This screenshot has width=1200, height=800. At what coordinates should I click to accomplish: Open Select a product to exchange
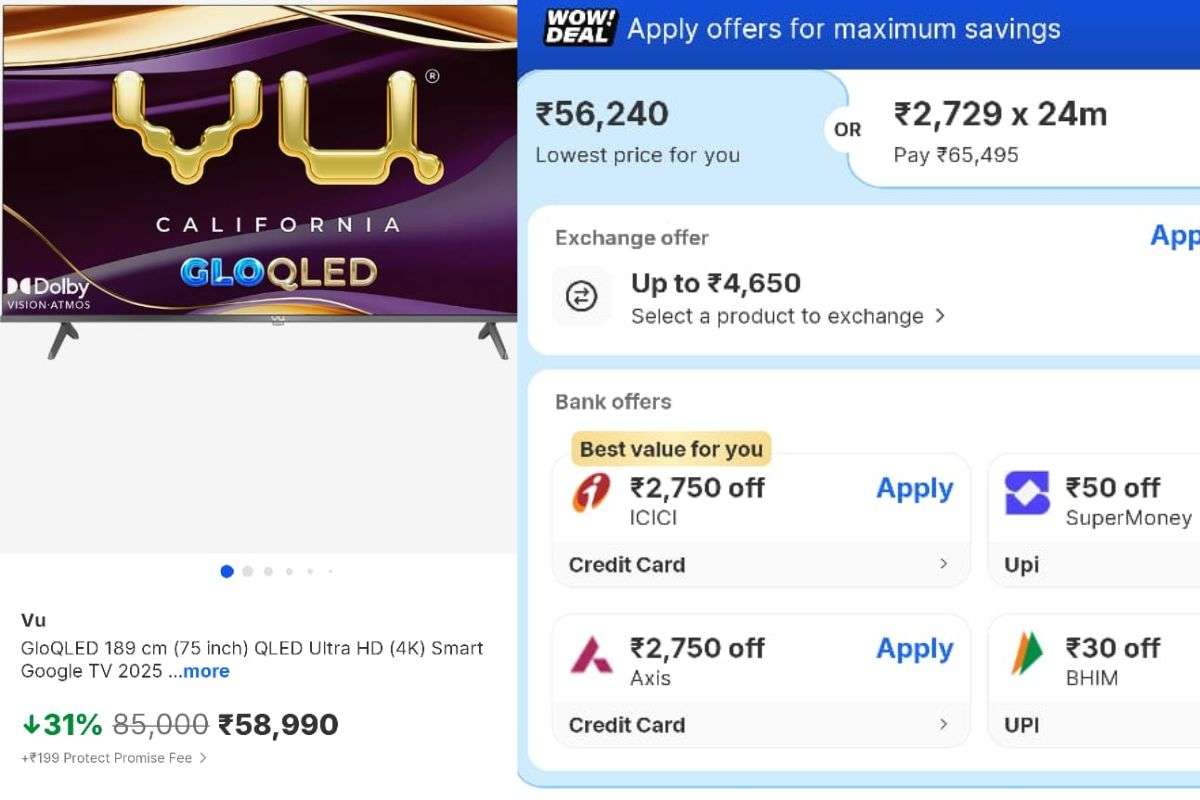(x=787, y=317)
